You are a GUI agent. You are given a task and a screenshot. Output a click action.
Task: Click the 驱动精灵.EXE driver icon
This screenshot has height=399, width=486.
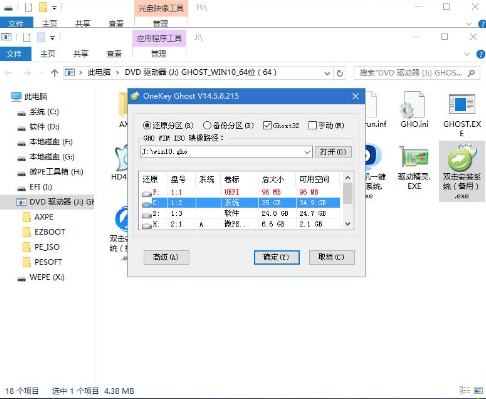(414, 157)
